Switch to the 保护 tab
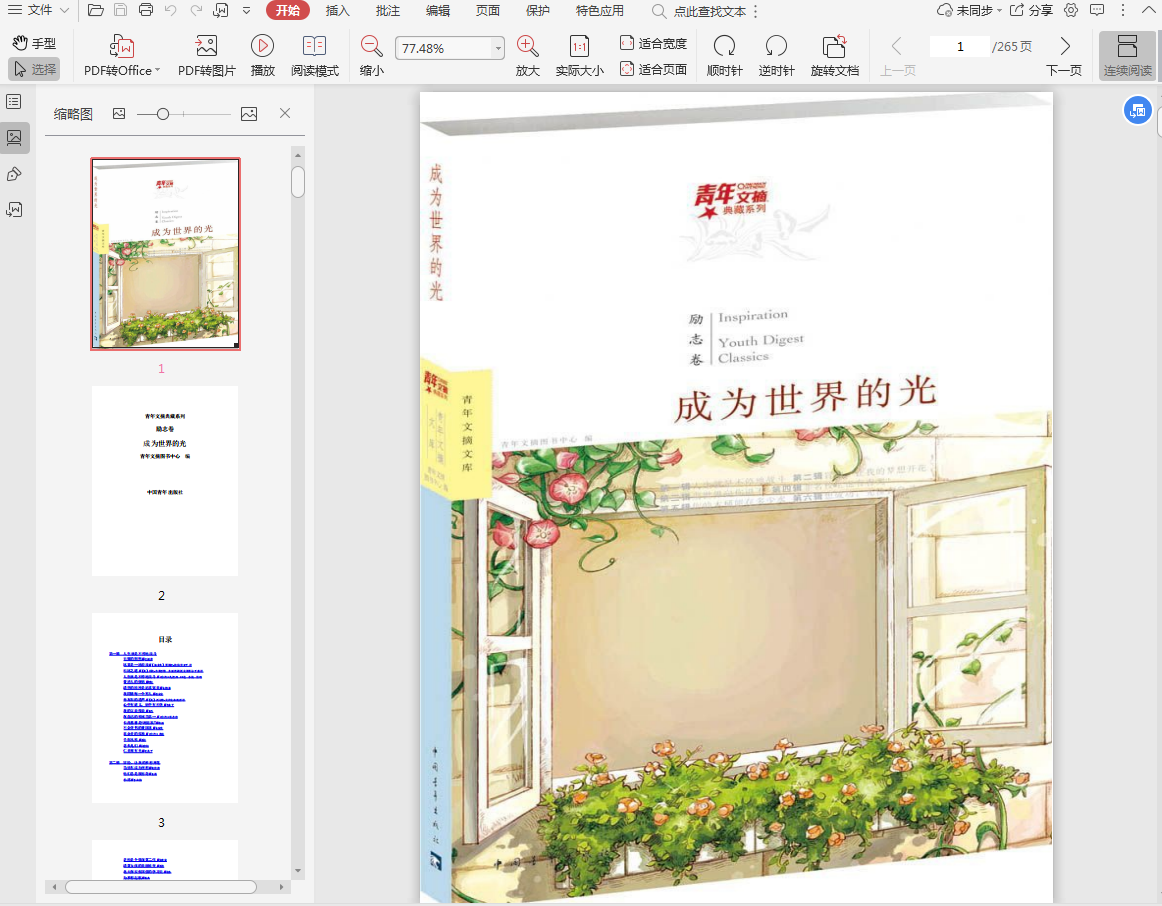This screenshot has height=906, width=1162. [x=537, y=10]
